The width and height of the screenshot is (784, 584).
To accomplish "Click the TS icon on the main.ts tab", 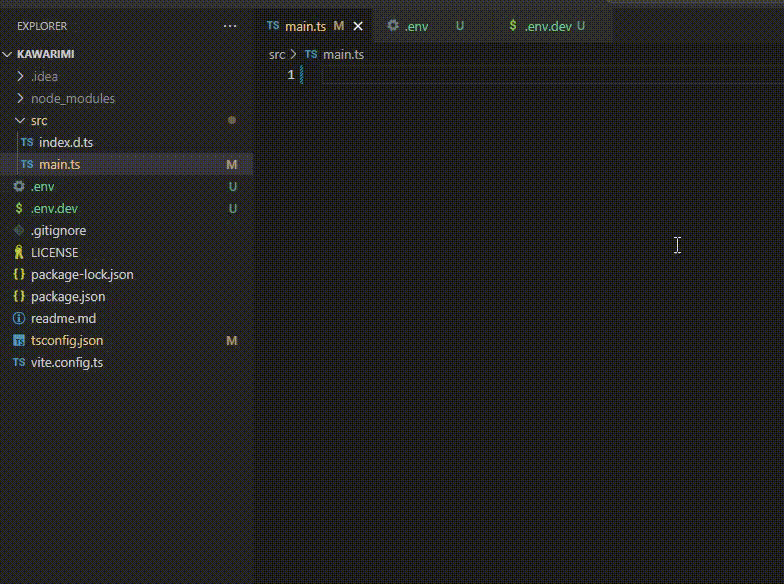I will (273, 26).
